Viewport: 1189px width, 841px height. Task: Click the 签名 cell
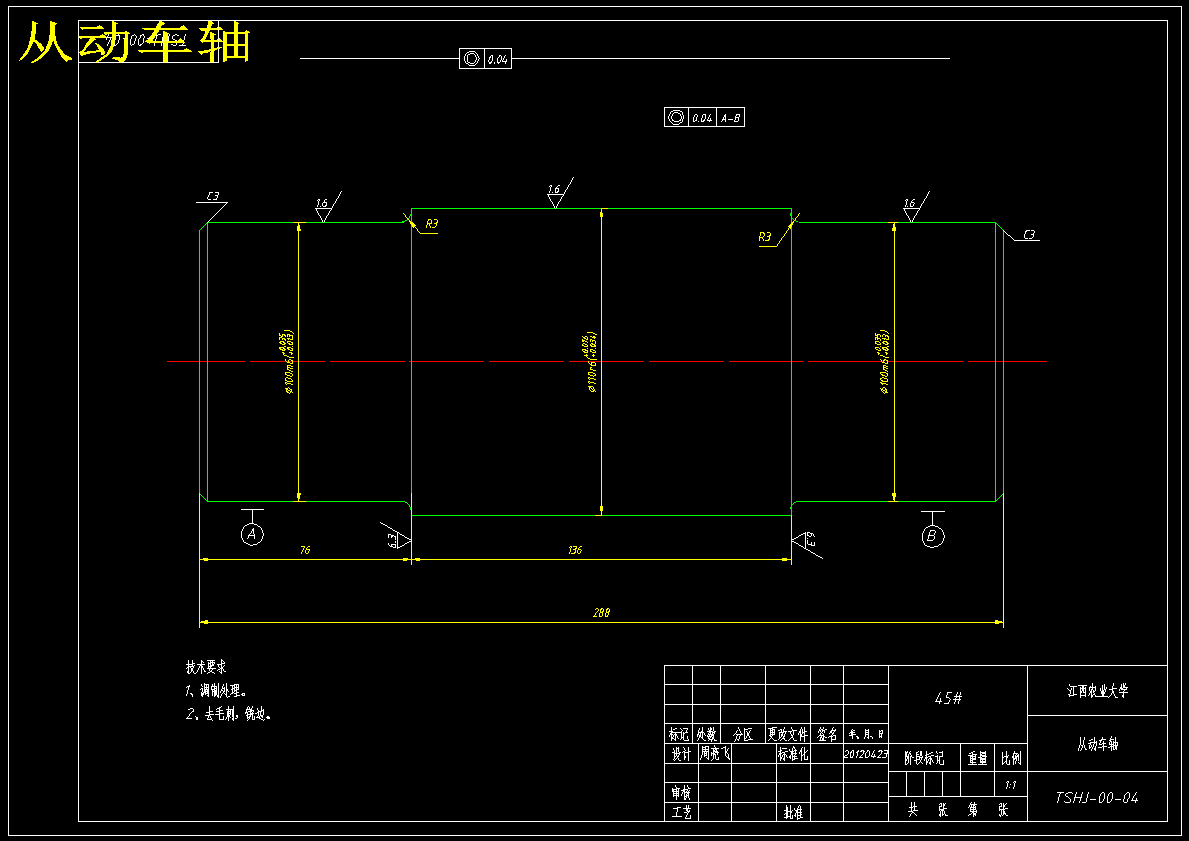click(827, 734)
